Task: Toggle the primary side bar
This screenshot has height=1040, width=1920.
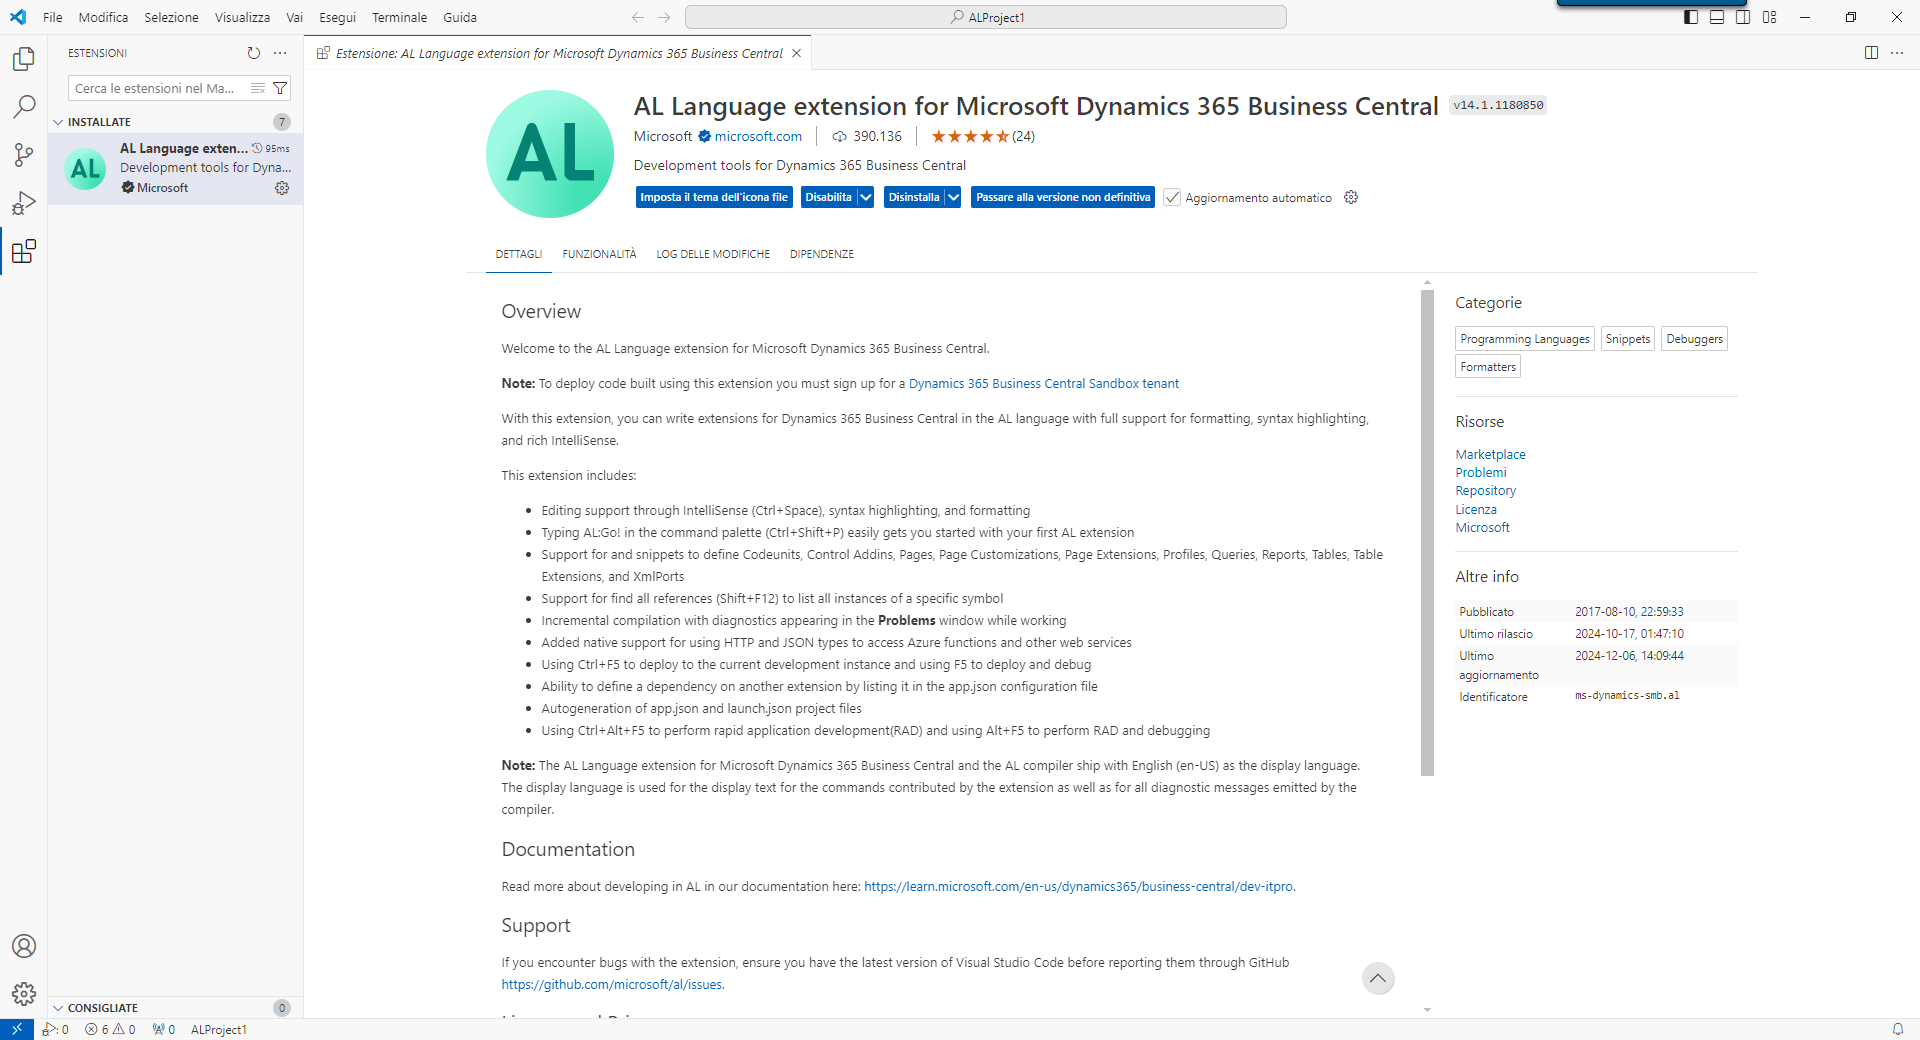Action: click(x=1691, y=17)
